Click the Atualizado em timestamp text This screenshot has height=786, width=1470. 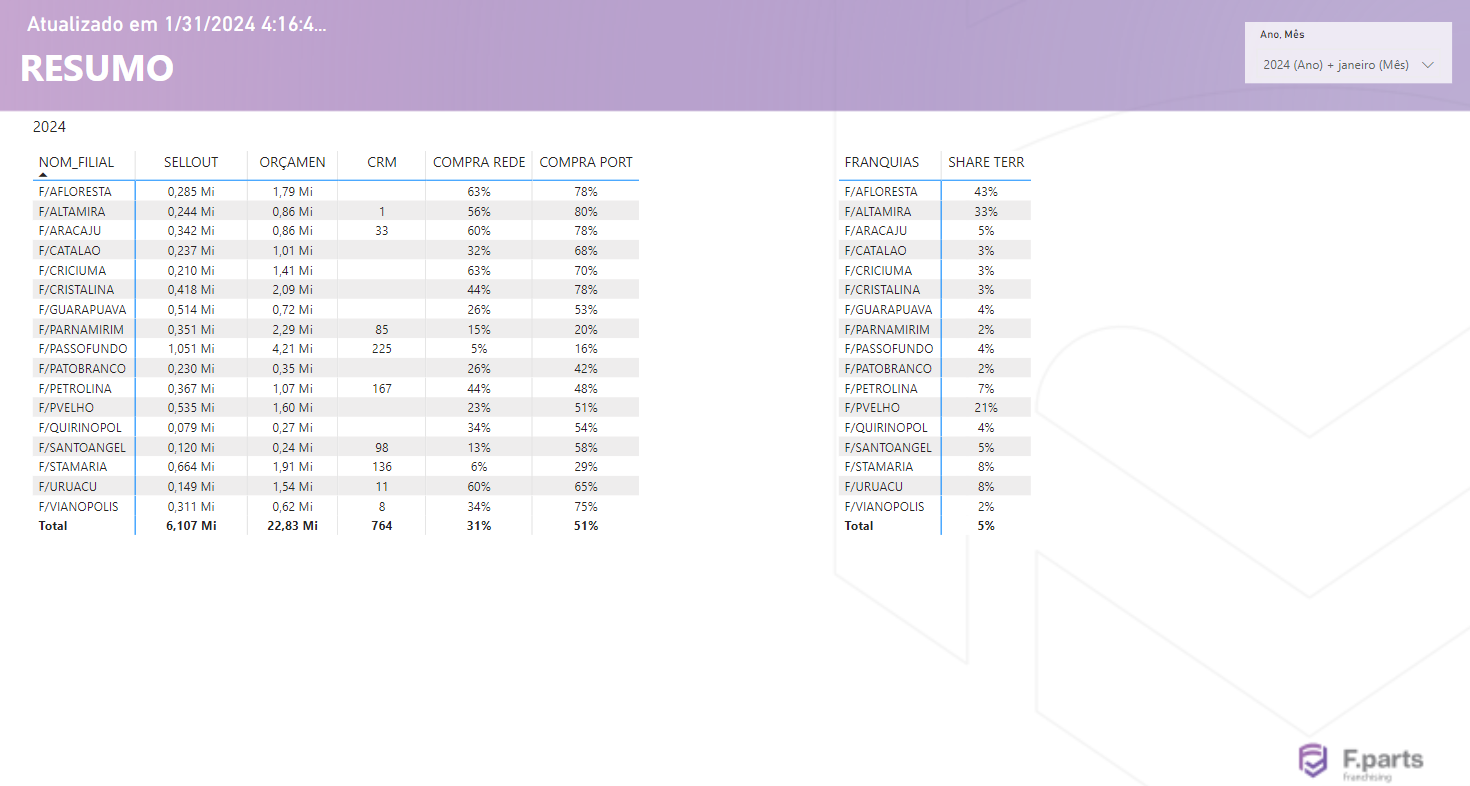(x=176, y=25)
